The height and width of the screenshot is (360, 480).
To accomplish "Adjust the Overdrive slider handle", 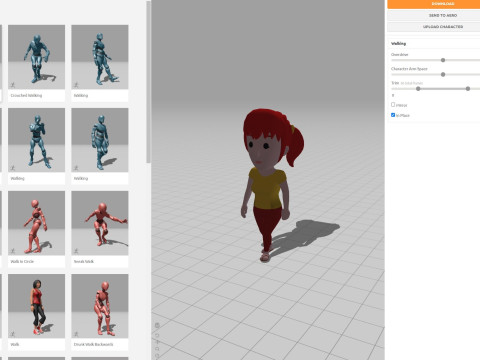I will coord(443,60).
